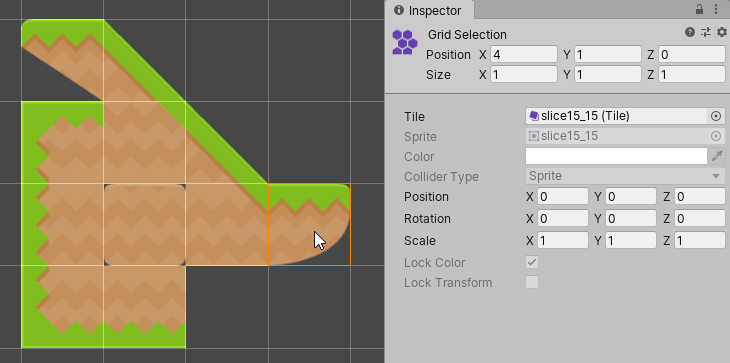Open the Tile object picker circle
The height and width of the screenshot is (363, 730).
point(716,116)
